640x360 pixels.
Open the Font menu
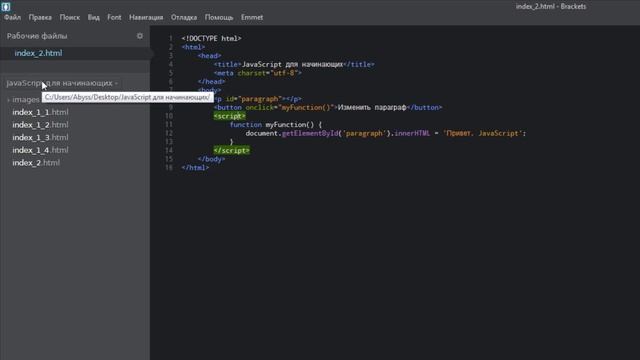pos(114,17)
